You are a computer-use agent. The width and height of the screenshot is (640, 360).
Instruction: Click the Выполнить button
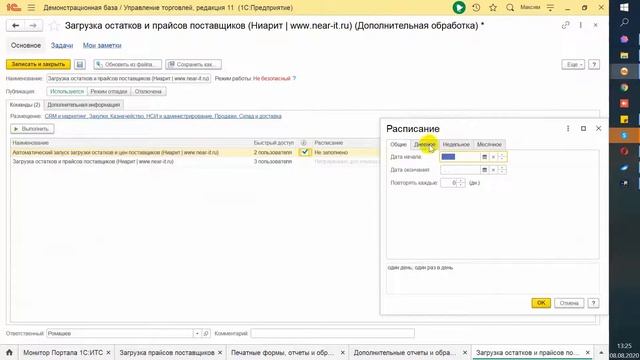32,129
